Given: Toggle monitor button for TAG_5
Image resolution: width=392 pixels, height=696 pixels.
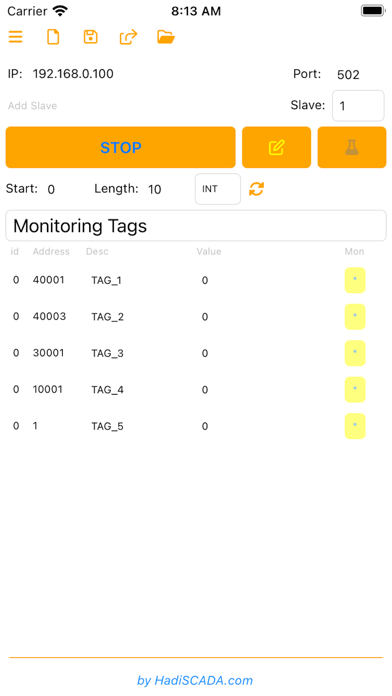Looking at the screenshot, I should [x=355, y=426].
